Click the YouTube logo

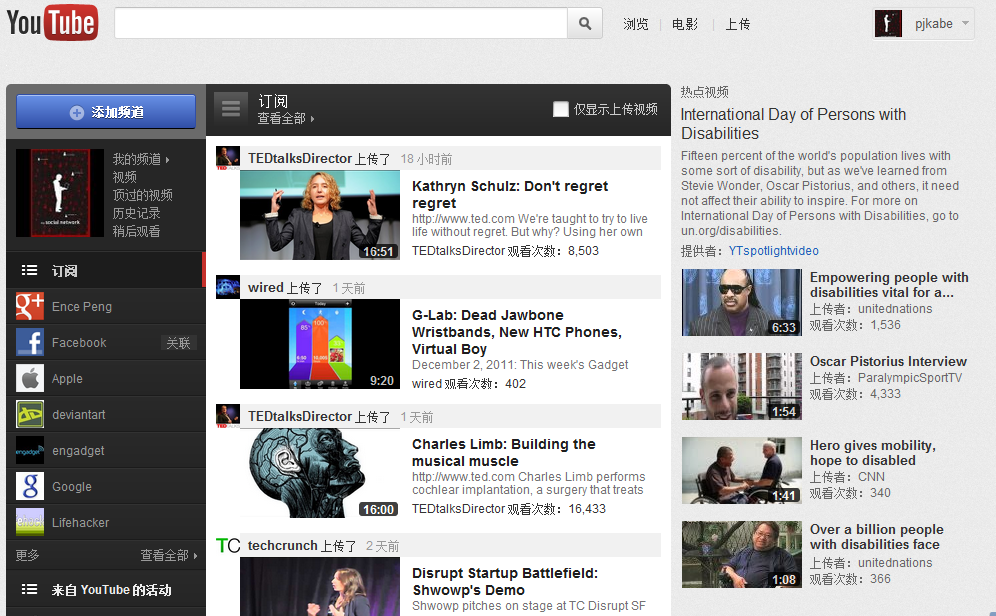52,23
